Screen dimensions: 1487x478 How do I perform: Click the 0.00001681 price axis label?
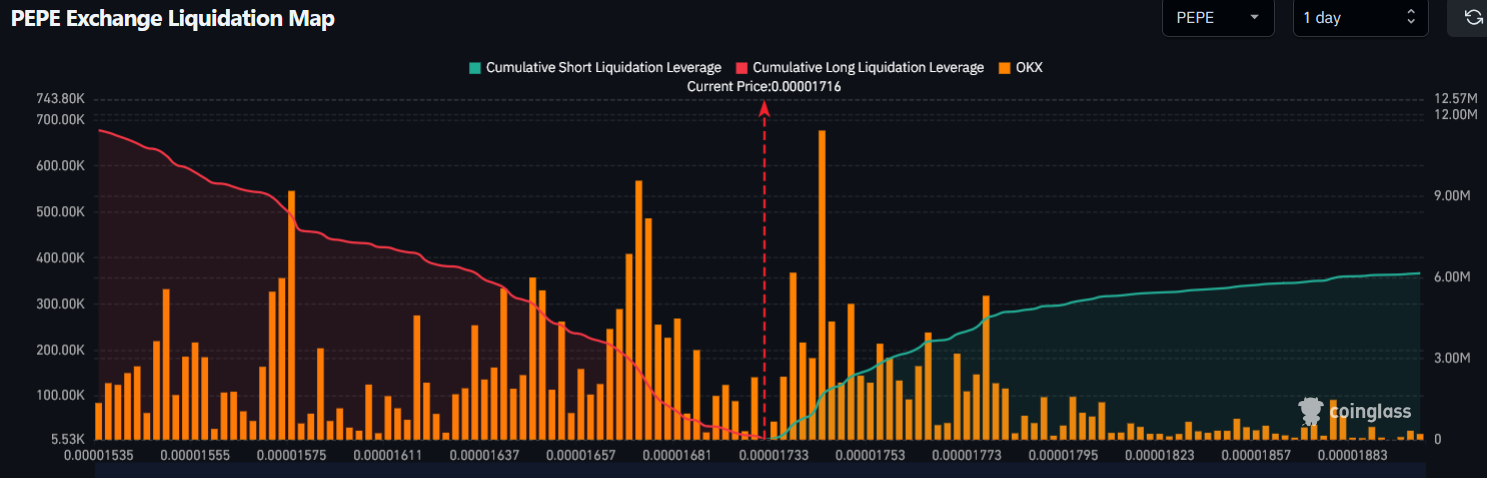point(679,455)
